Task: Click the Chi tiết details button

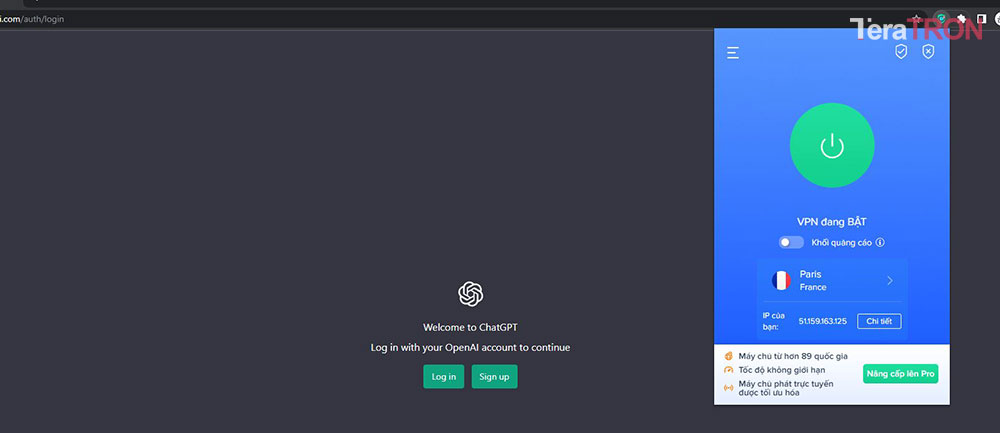Action: pos(879,321)
